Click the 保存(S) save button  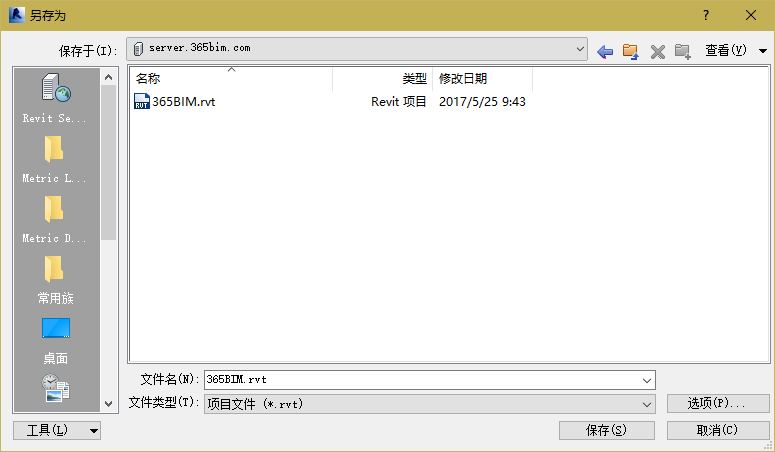(x=606, y=430)
